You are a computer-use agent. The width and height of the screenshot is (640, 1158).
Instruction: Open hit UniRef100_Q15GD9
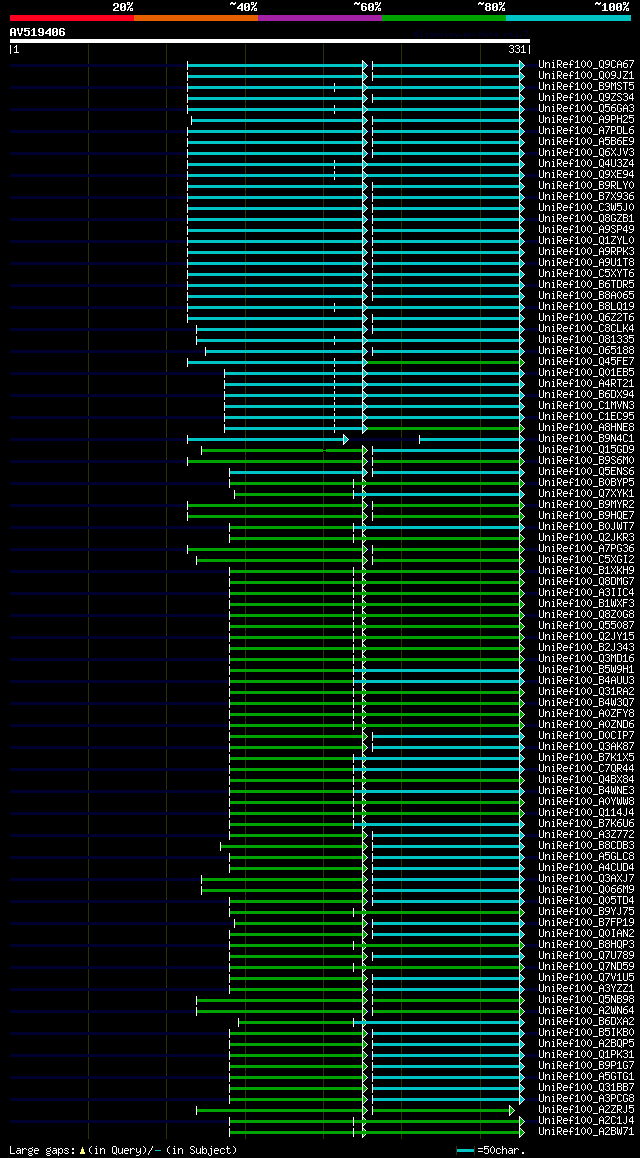(x=586, y=450)
